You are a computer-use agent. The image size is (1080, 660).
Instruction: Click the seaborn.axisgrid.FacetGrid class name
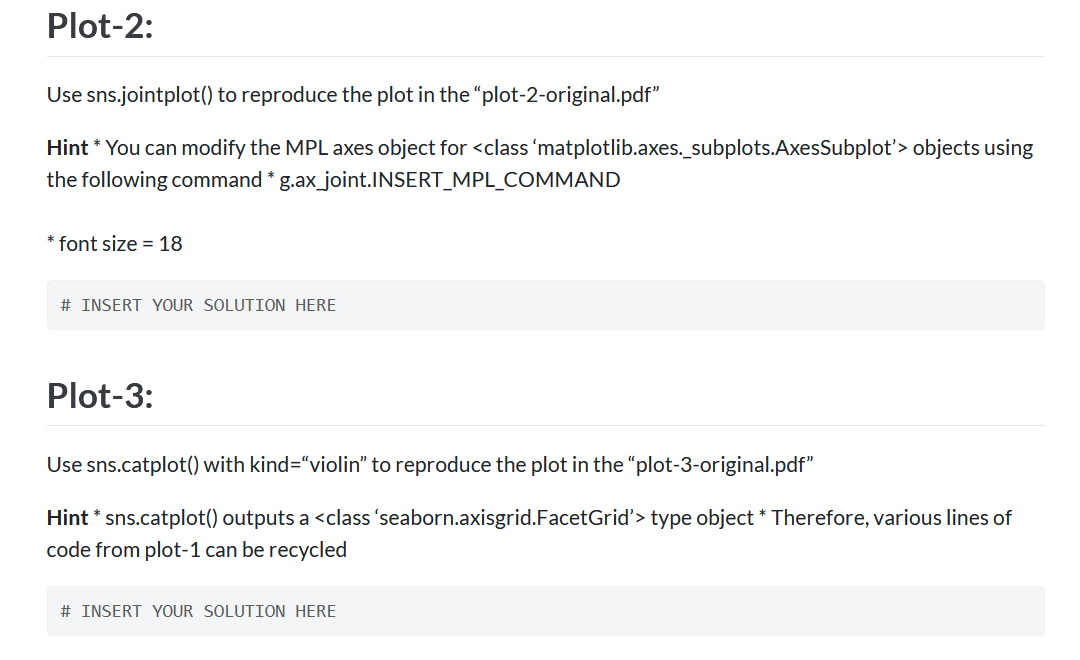(x=504, y=517)
